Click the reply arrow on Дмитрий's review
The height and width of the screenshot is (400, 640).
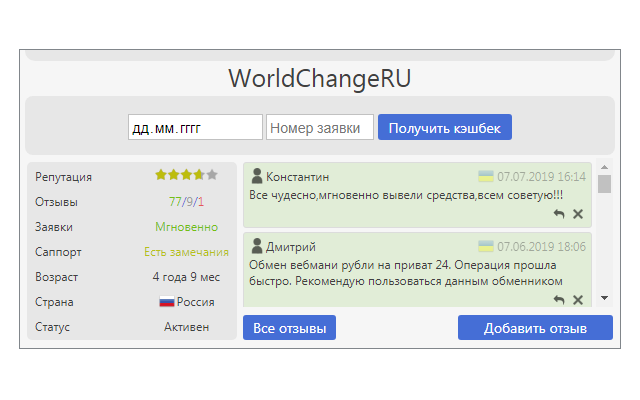559,300
